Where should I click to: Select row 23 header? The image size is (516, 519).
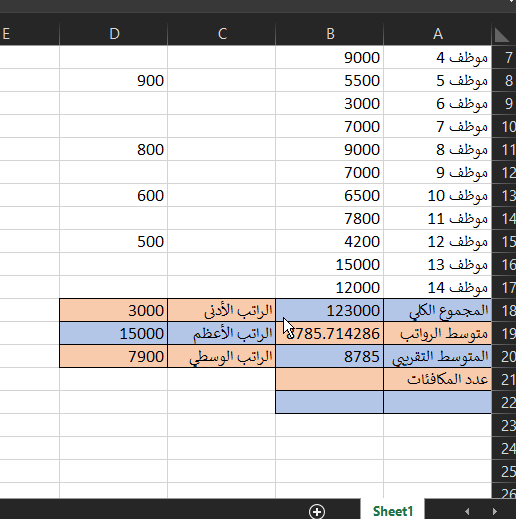pyautogui.click(x=504, y=425)
